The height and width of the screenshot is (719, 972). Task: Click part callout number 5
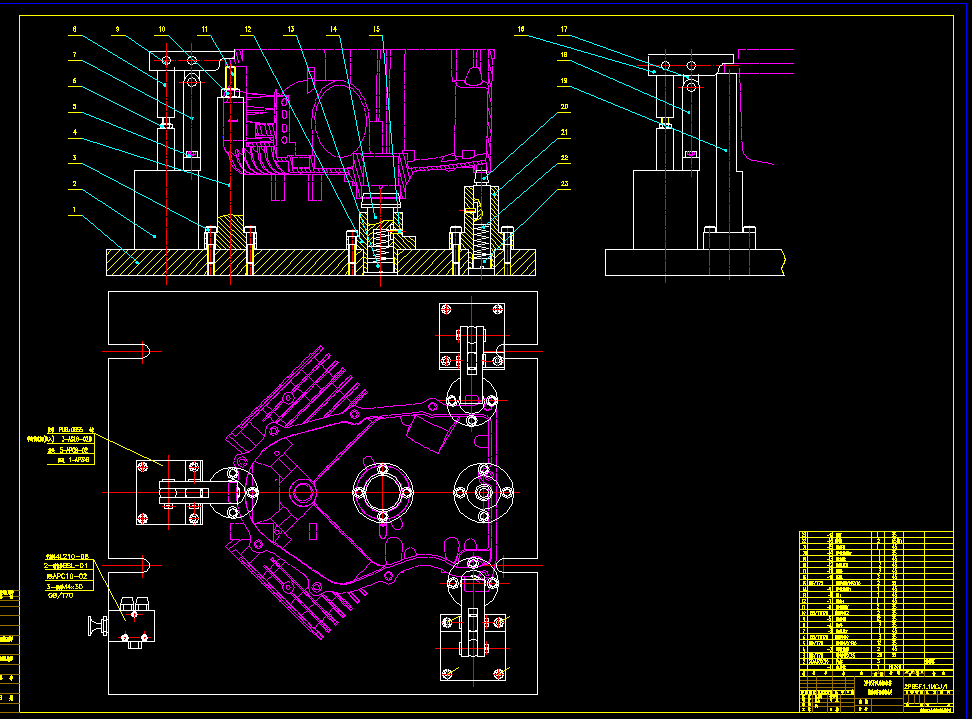pos(74,107)
